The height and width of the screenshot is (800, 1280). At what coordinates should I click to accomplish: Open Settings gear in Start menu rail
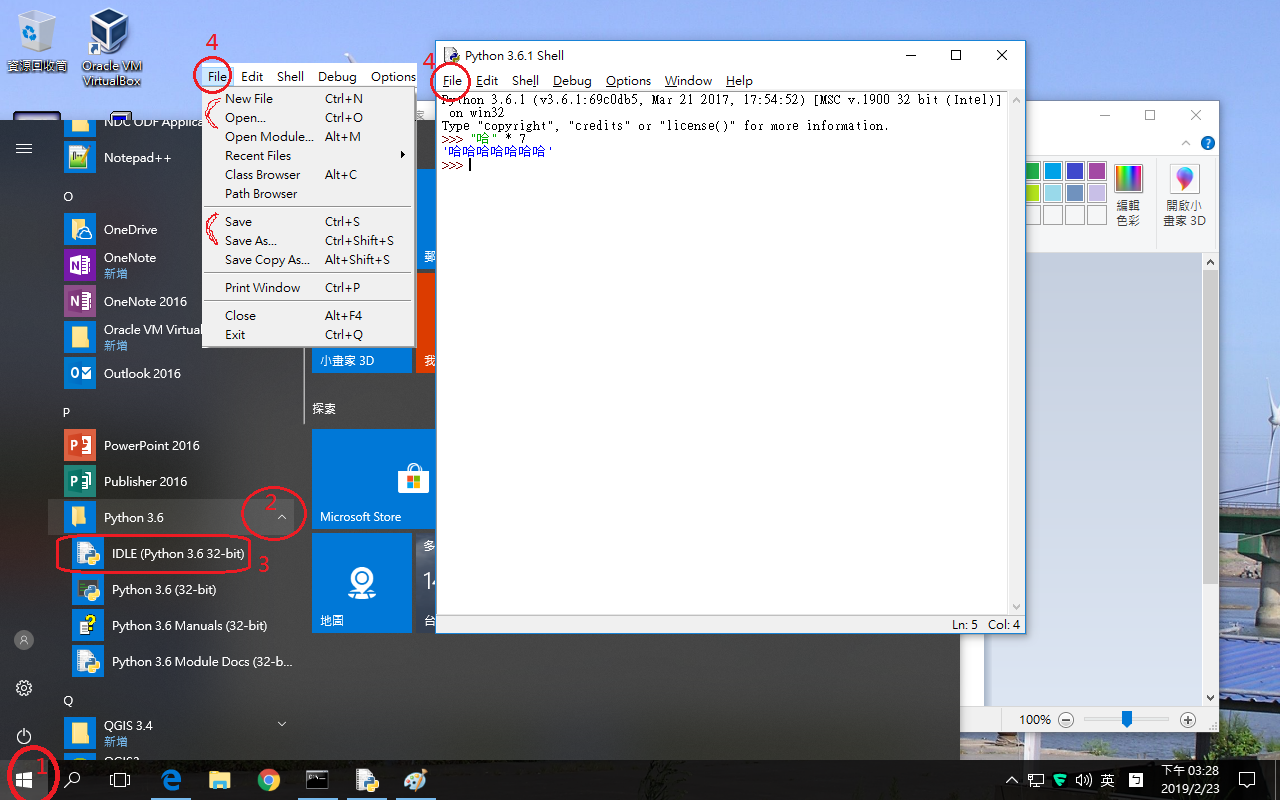24,688
